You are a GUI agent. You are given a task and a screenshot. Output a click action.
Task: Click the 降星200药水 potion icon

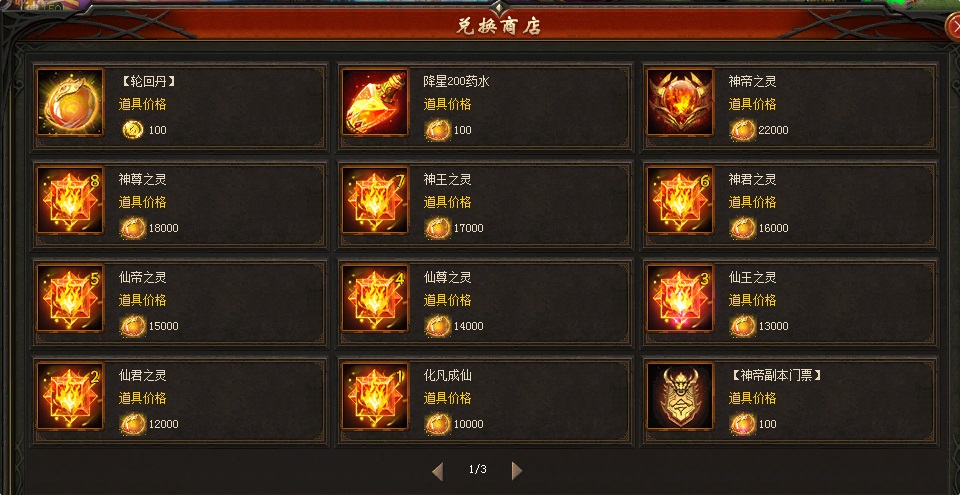point(375,102)
